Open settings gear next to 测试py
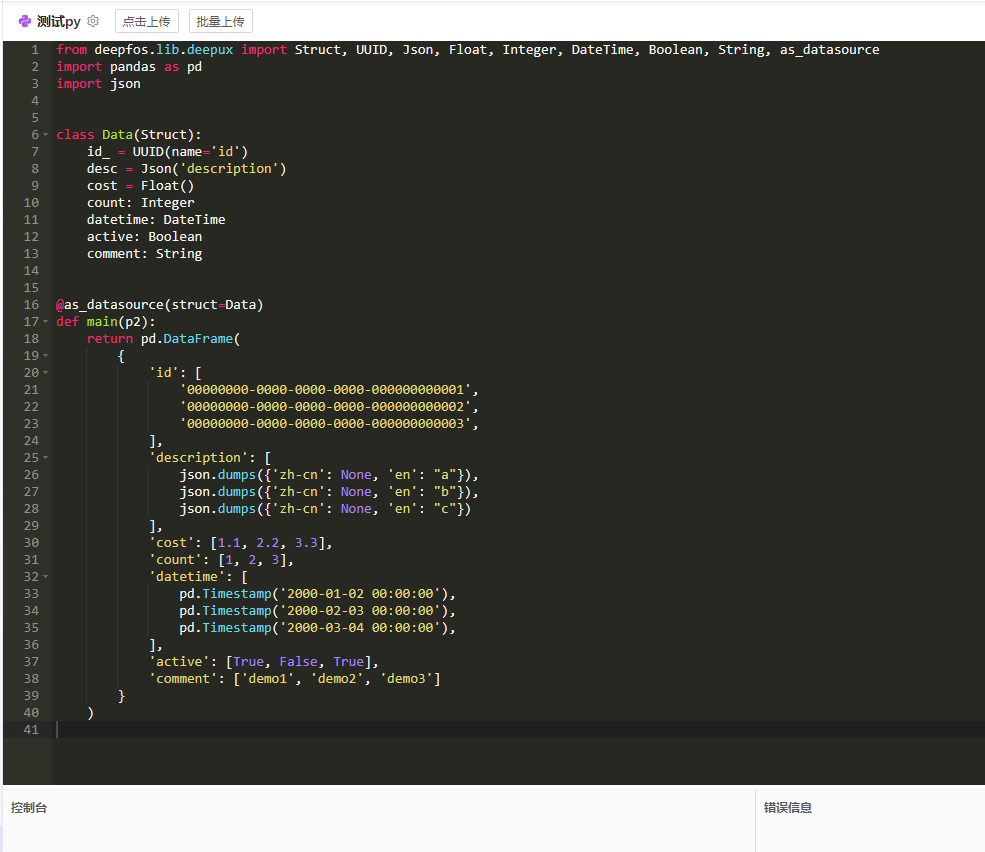The height and width of the screenshot is (852, 985). 93,21
